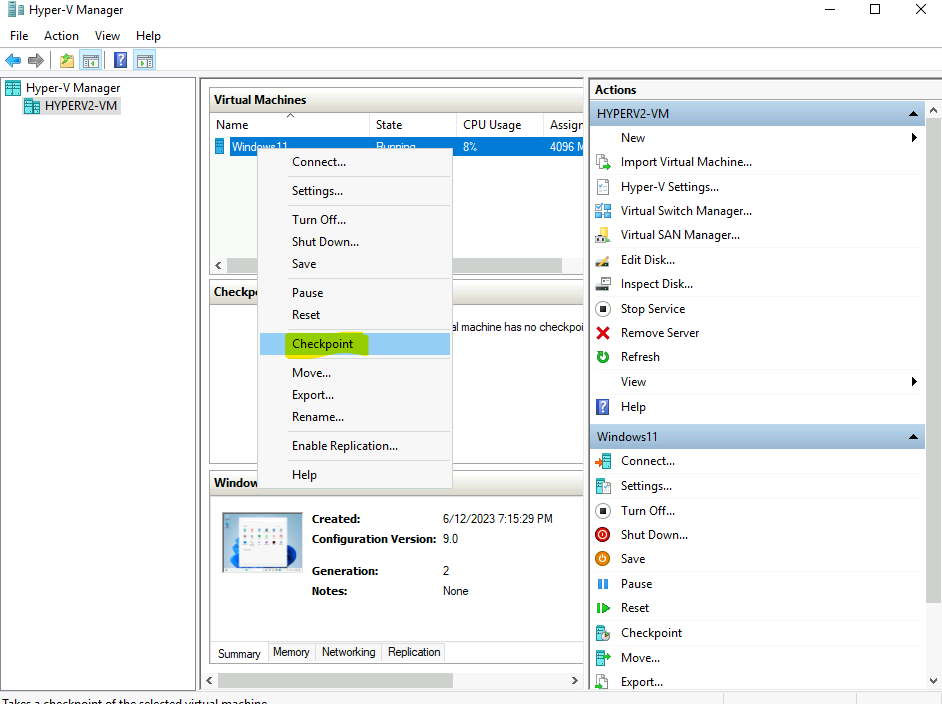Switch to the Replication tab
The image size is (942, 704).
pos(414,652)
